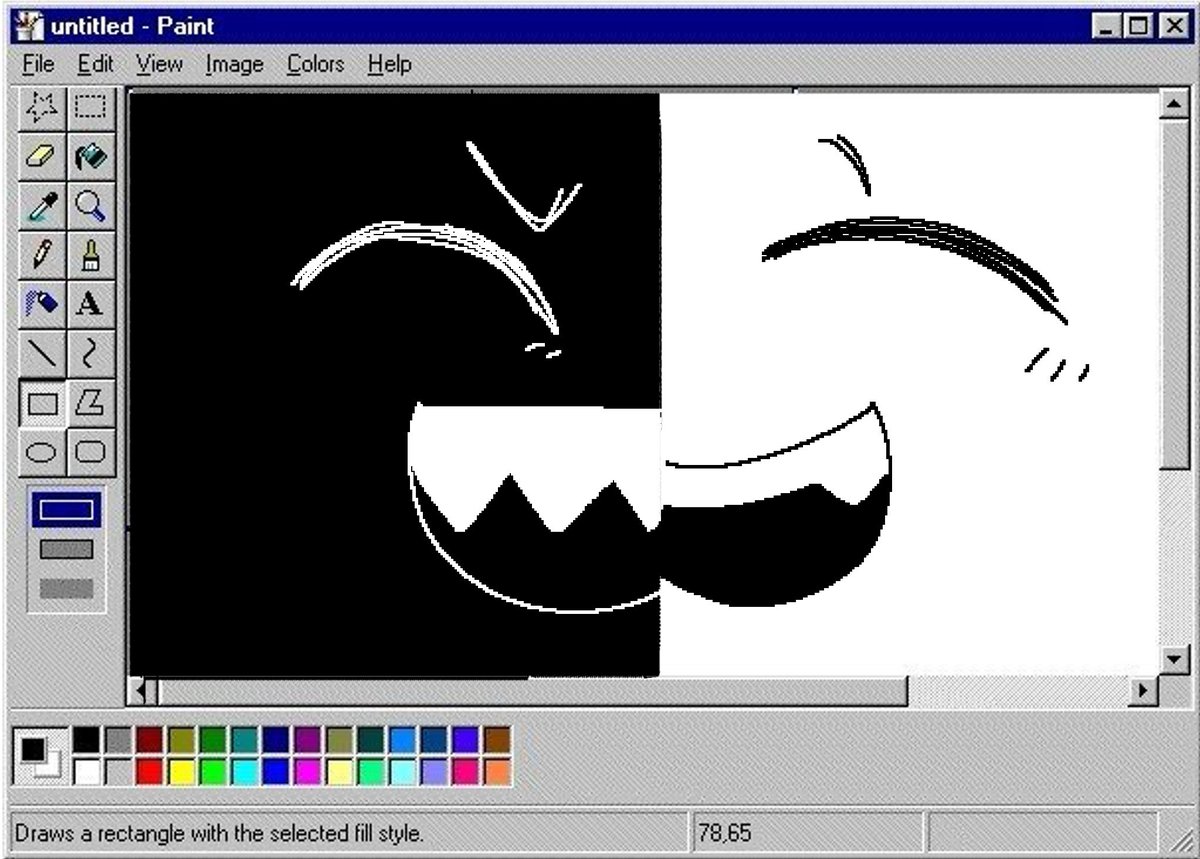Pick the orange swatch
This screenshot has width=1200, height=859.
coord(497,771)
